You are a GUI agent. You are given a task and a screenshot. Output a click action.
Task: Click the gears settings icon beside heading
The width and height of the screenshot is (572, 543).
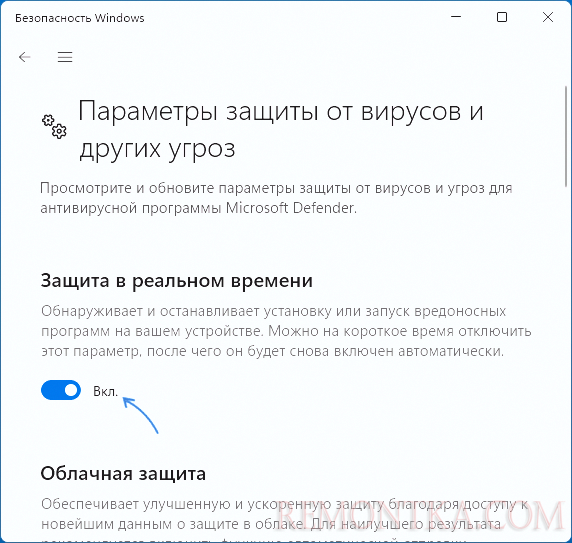54,127
